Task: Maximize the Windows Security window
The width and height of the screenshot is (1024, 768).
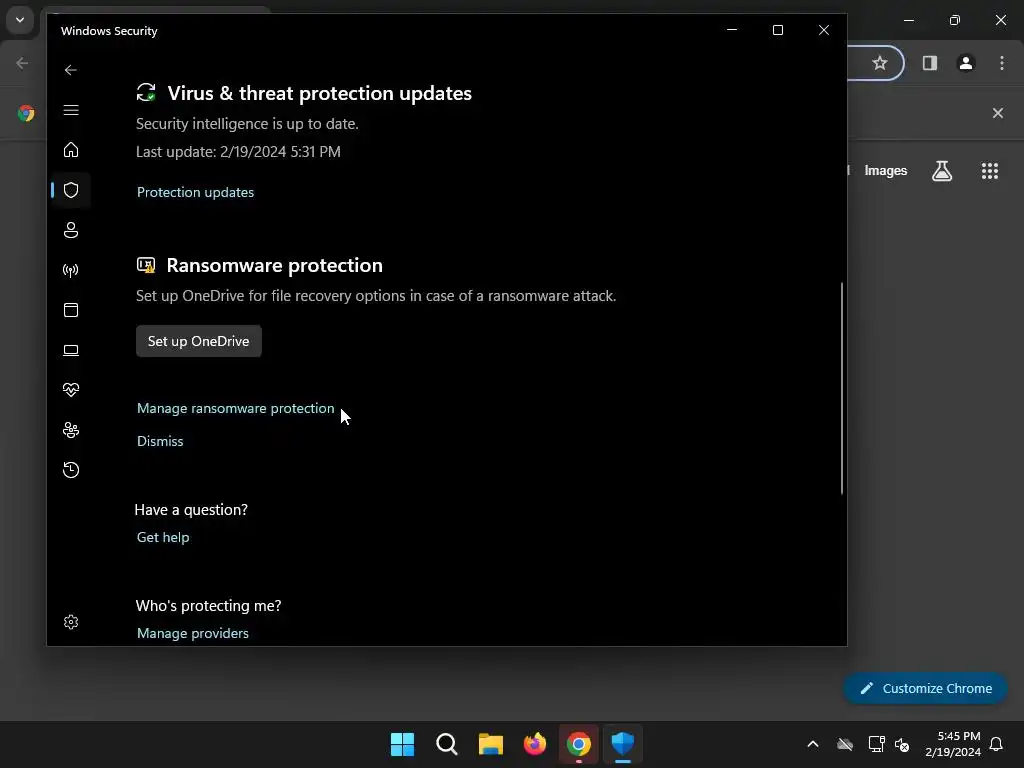Action: tap(778, 30)
